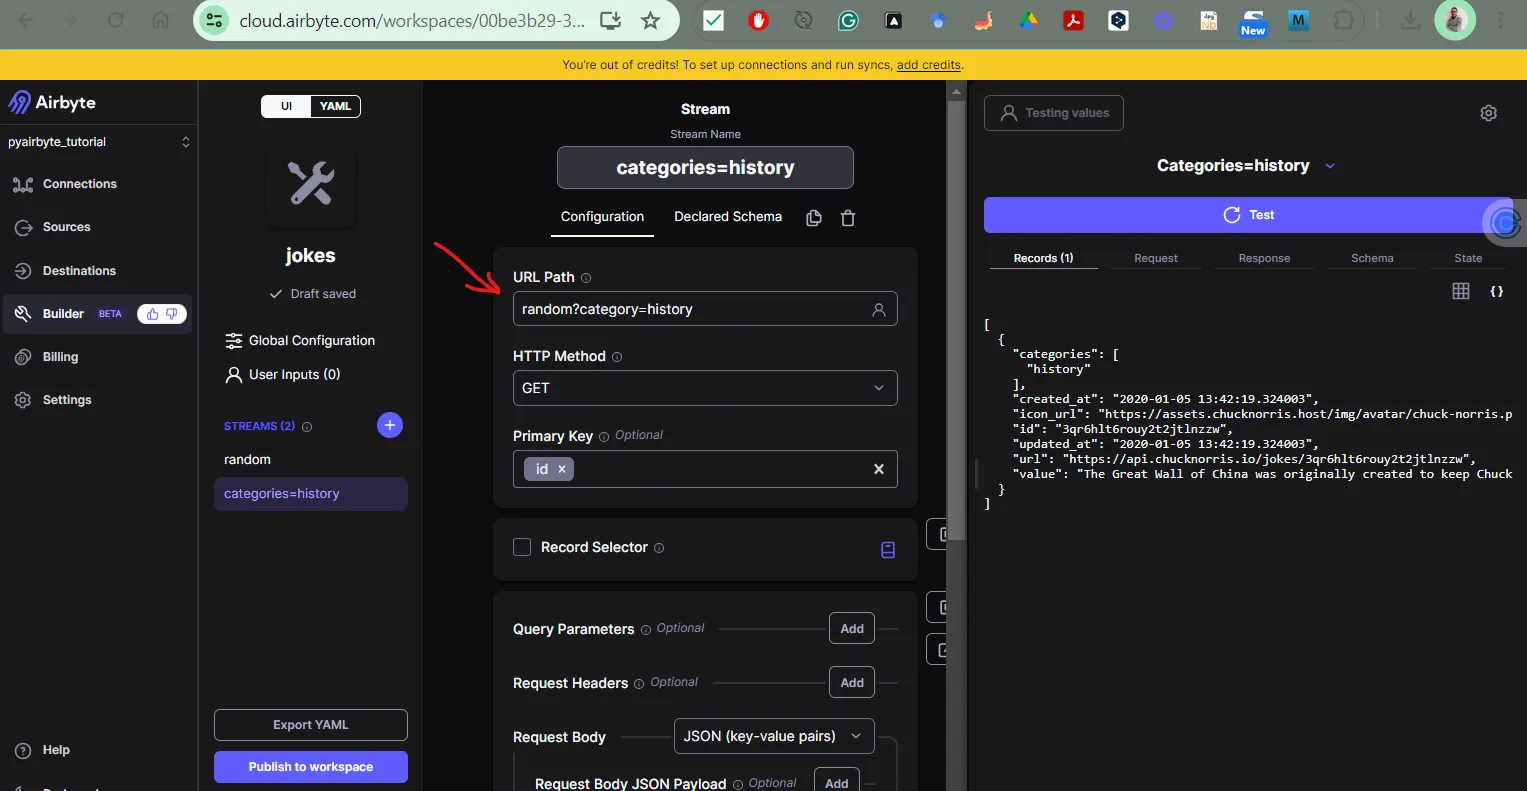The image size is (1527, 791).
Task: Click the URL Path info icon
Action: 586,278
